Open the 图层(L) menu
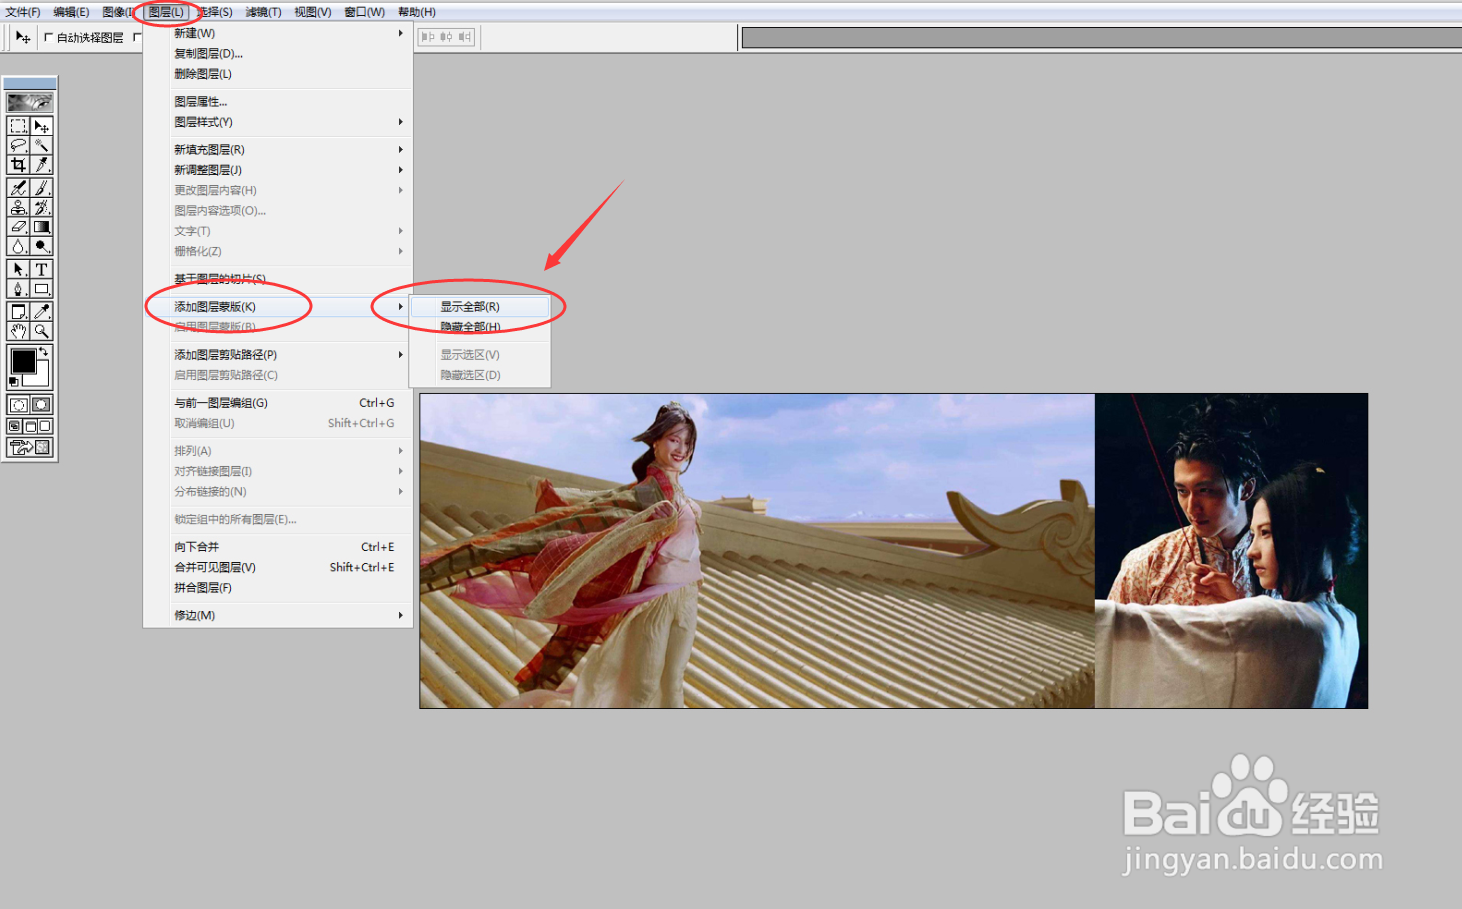 pos(166,12)
